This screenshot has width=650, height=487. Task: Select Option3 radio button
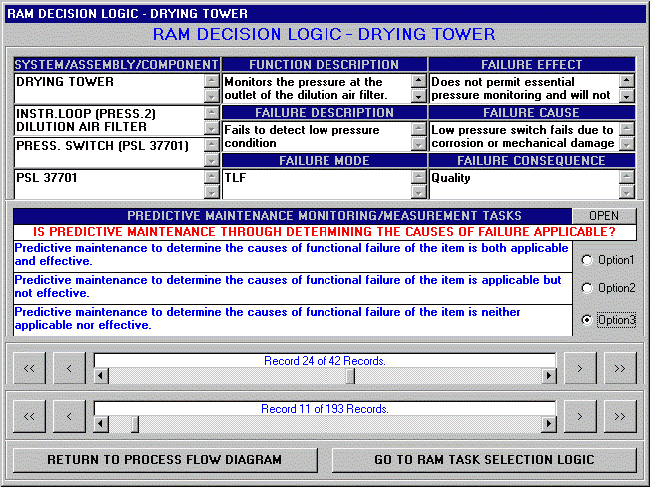click(608, 320)
